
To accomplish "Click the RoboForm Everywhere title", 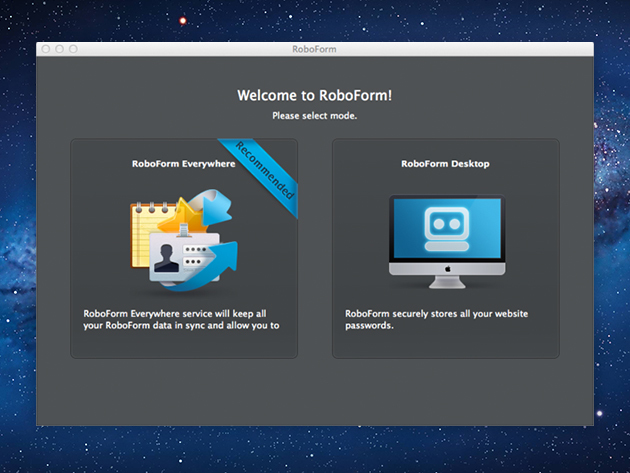I will [184, 164].
